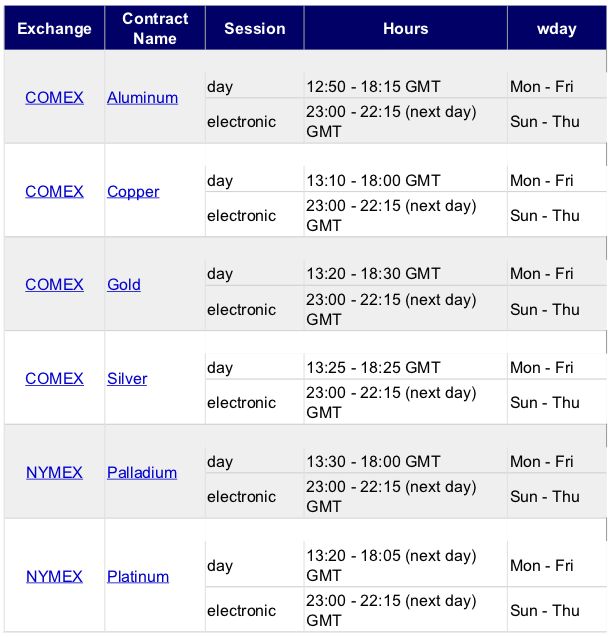The image size is (612, 637).
Task: Open the Platinum contract link
Action: pyautogui.click(x=138, y=576)
